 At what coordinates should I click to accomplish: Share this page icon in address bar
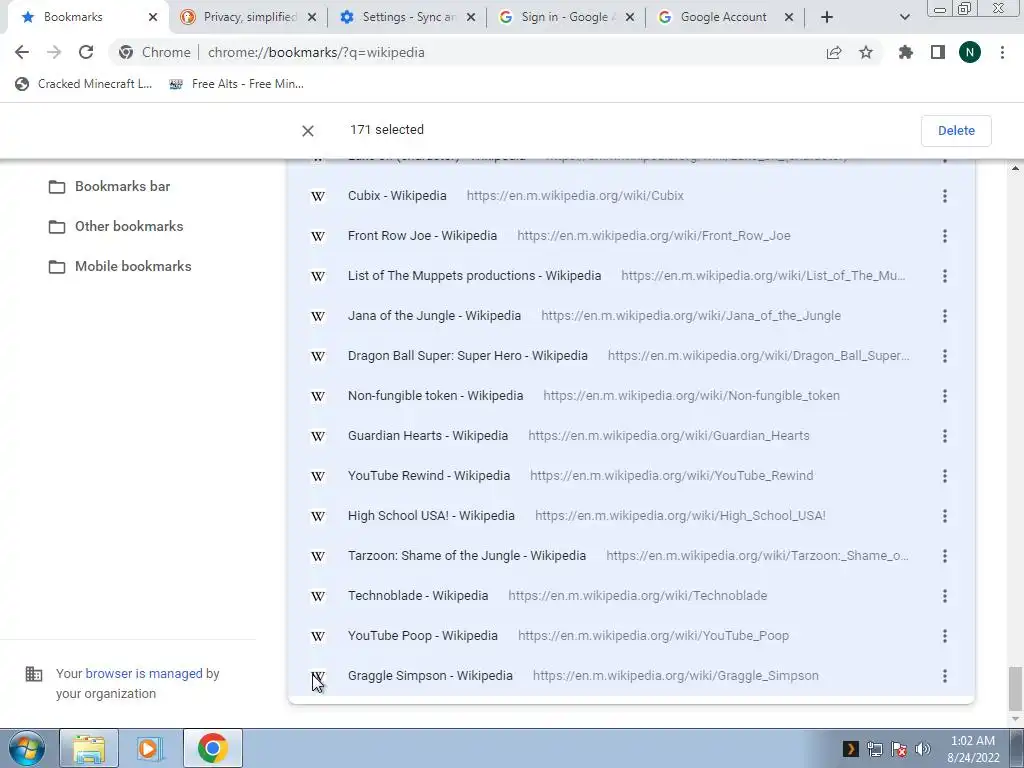tap(834, 52)
